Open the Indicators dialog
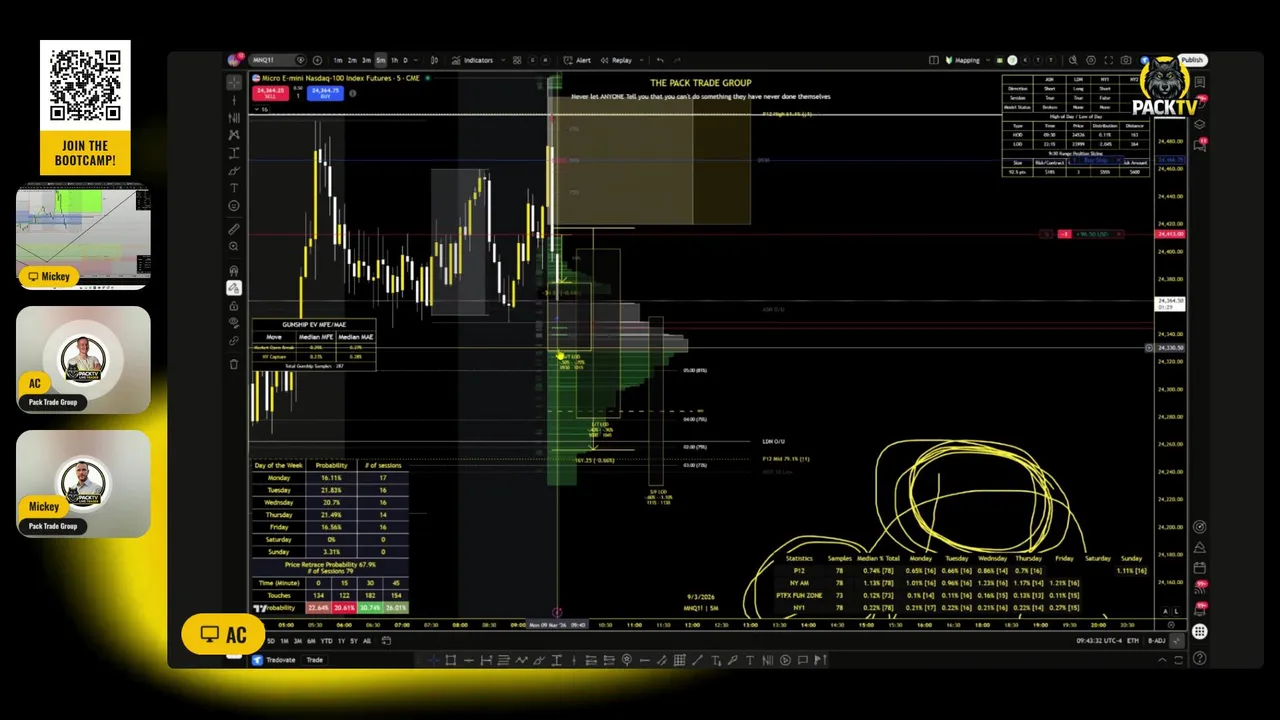 [x=472, y=60]
